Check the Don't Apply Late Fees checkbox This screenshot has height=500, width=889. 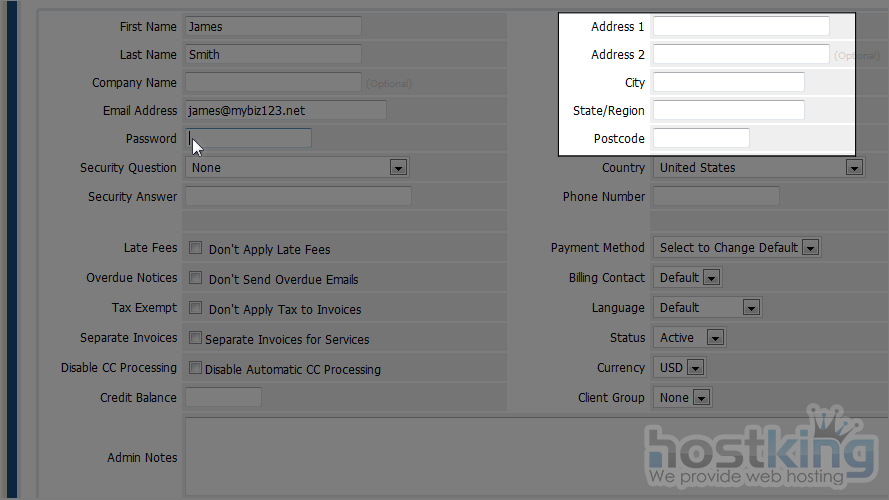(x=196, y=248)
